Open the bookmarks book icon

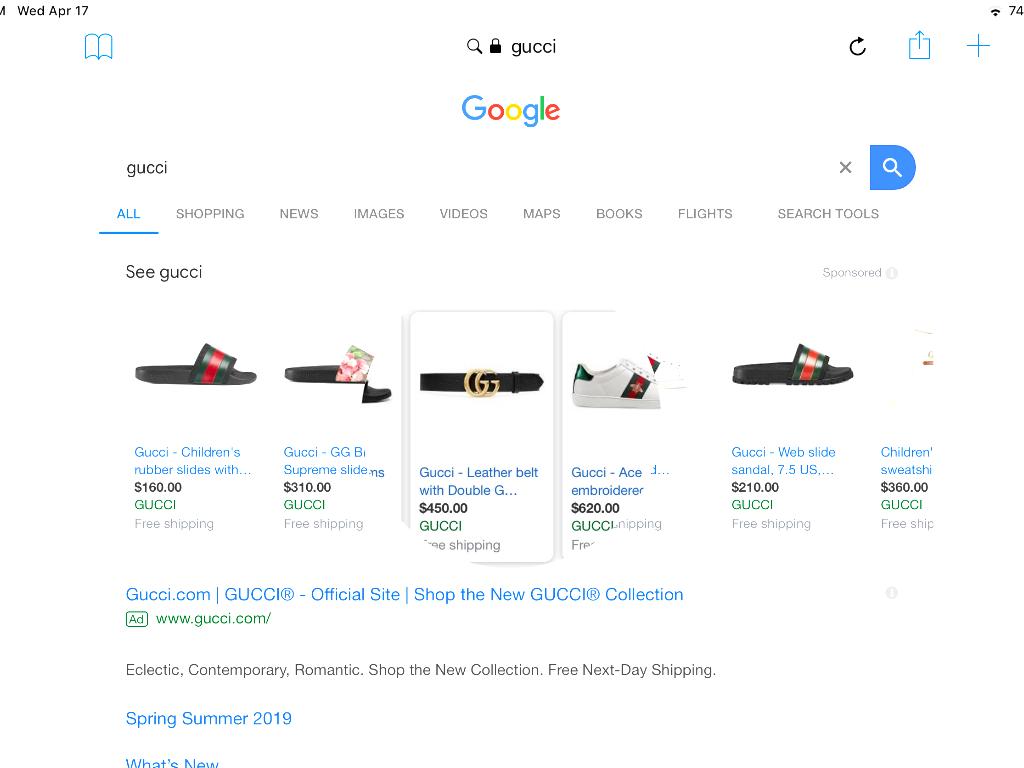pos(98,47)
